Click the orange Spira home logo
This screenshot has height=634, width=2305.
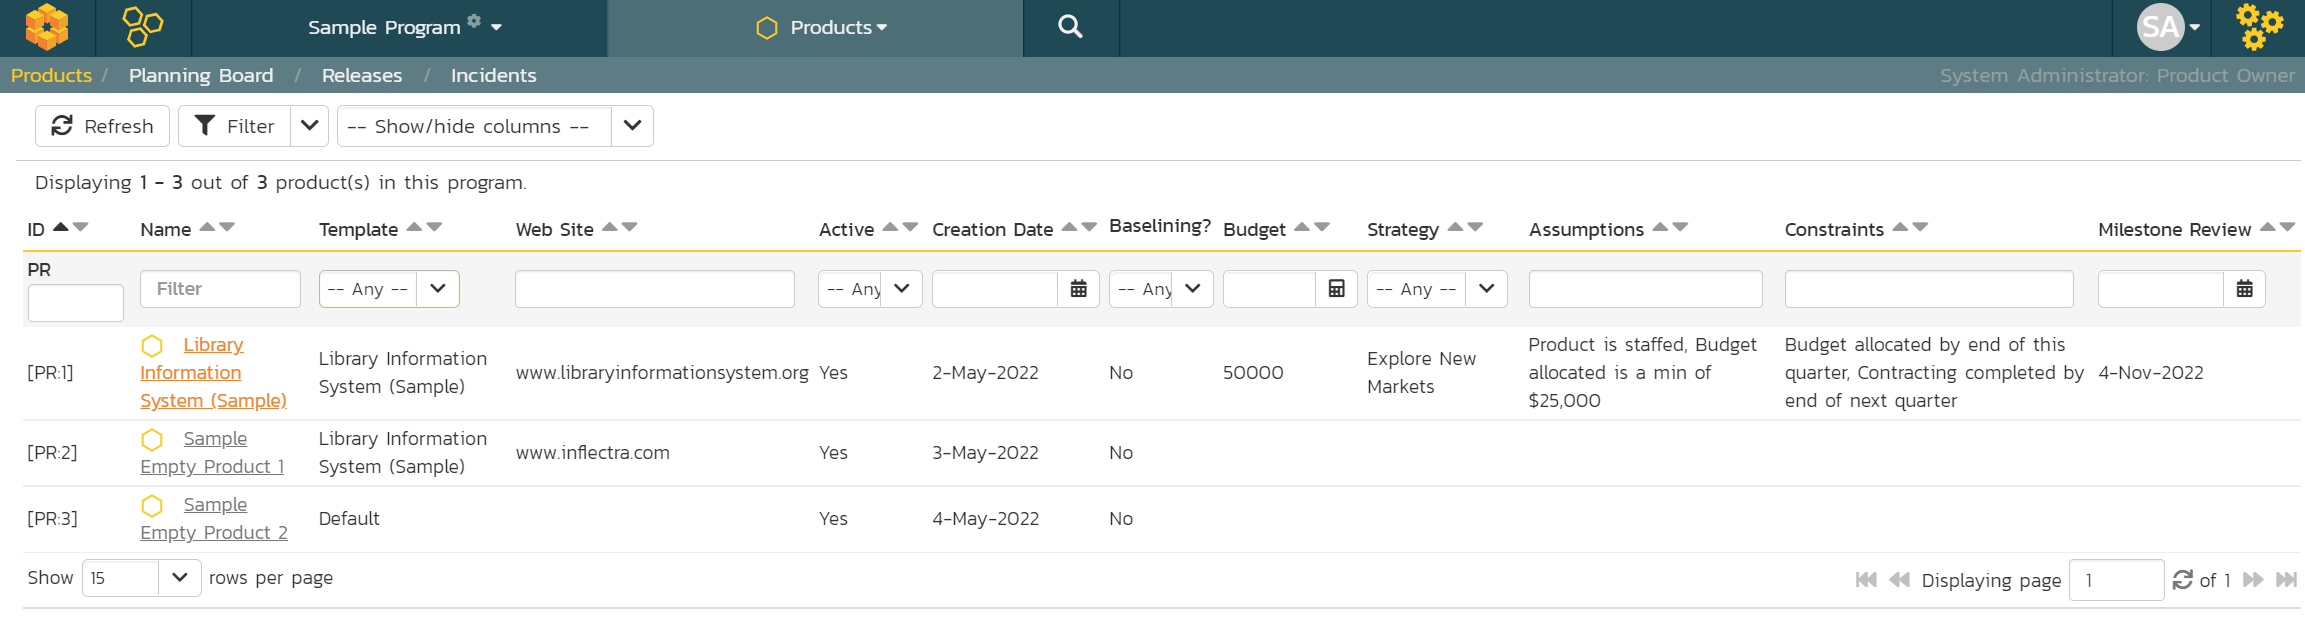click(x=47, y=27)
